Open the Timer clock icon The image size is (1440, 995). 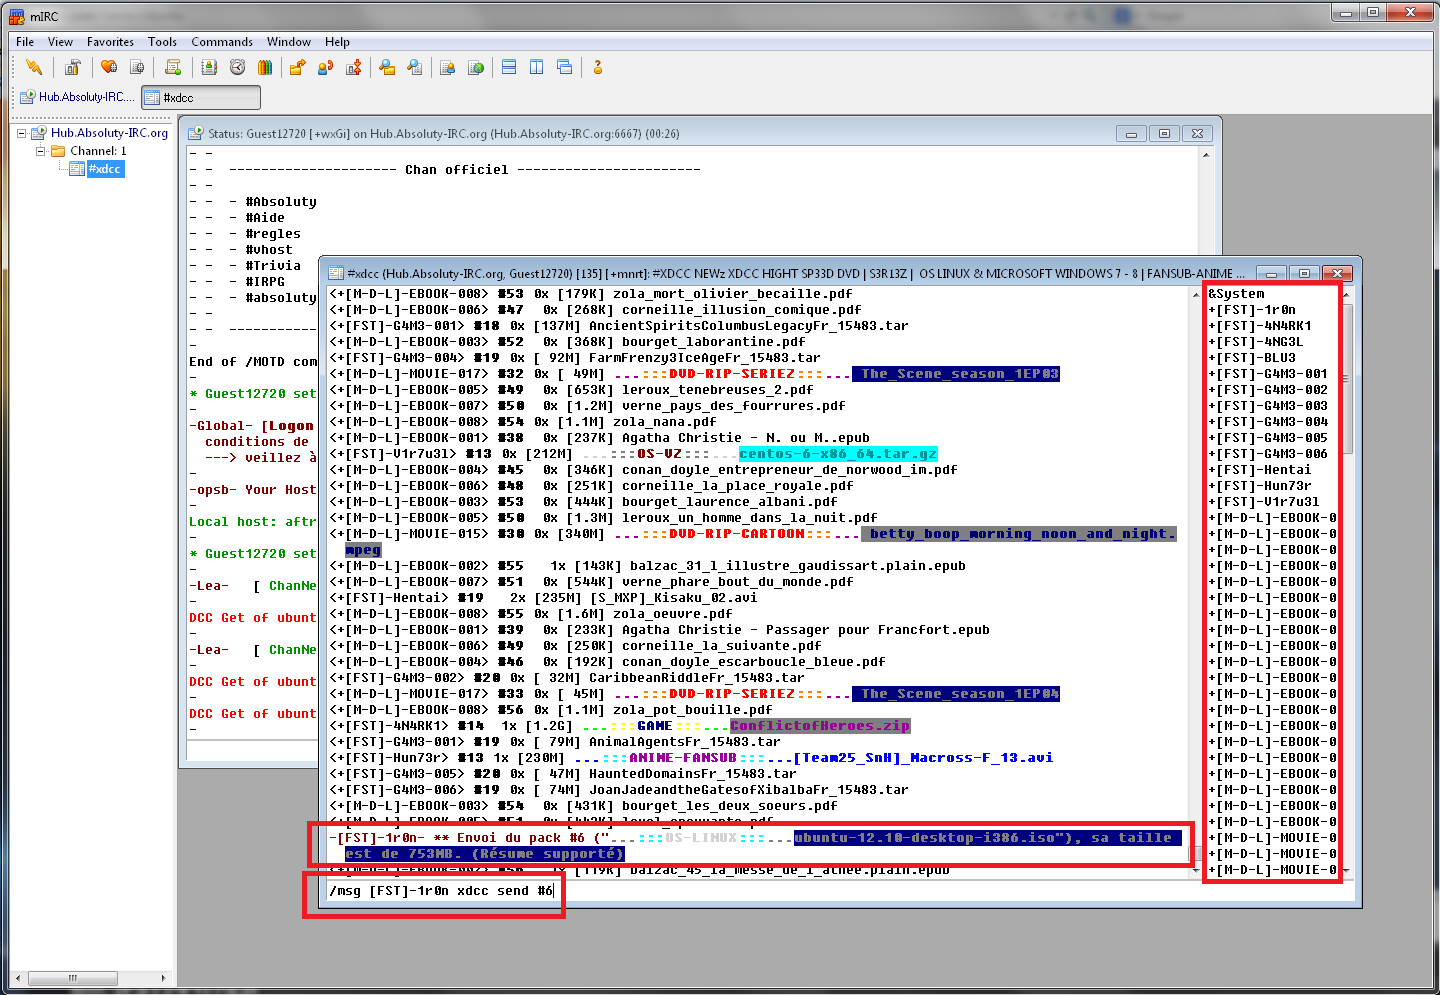237,67
